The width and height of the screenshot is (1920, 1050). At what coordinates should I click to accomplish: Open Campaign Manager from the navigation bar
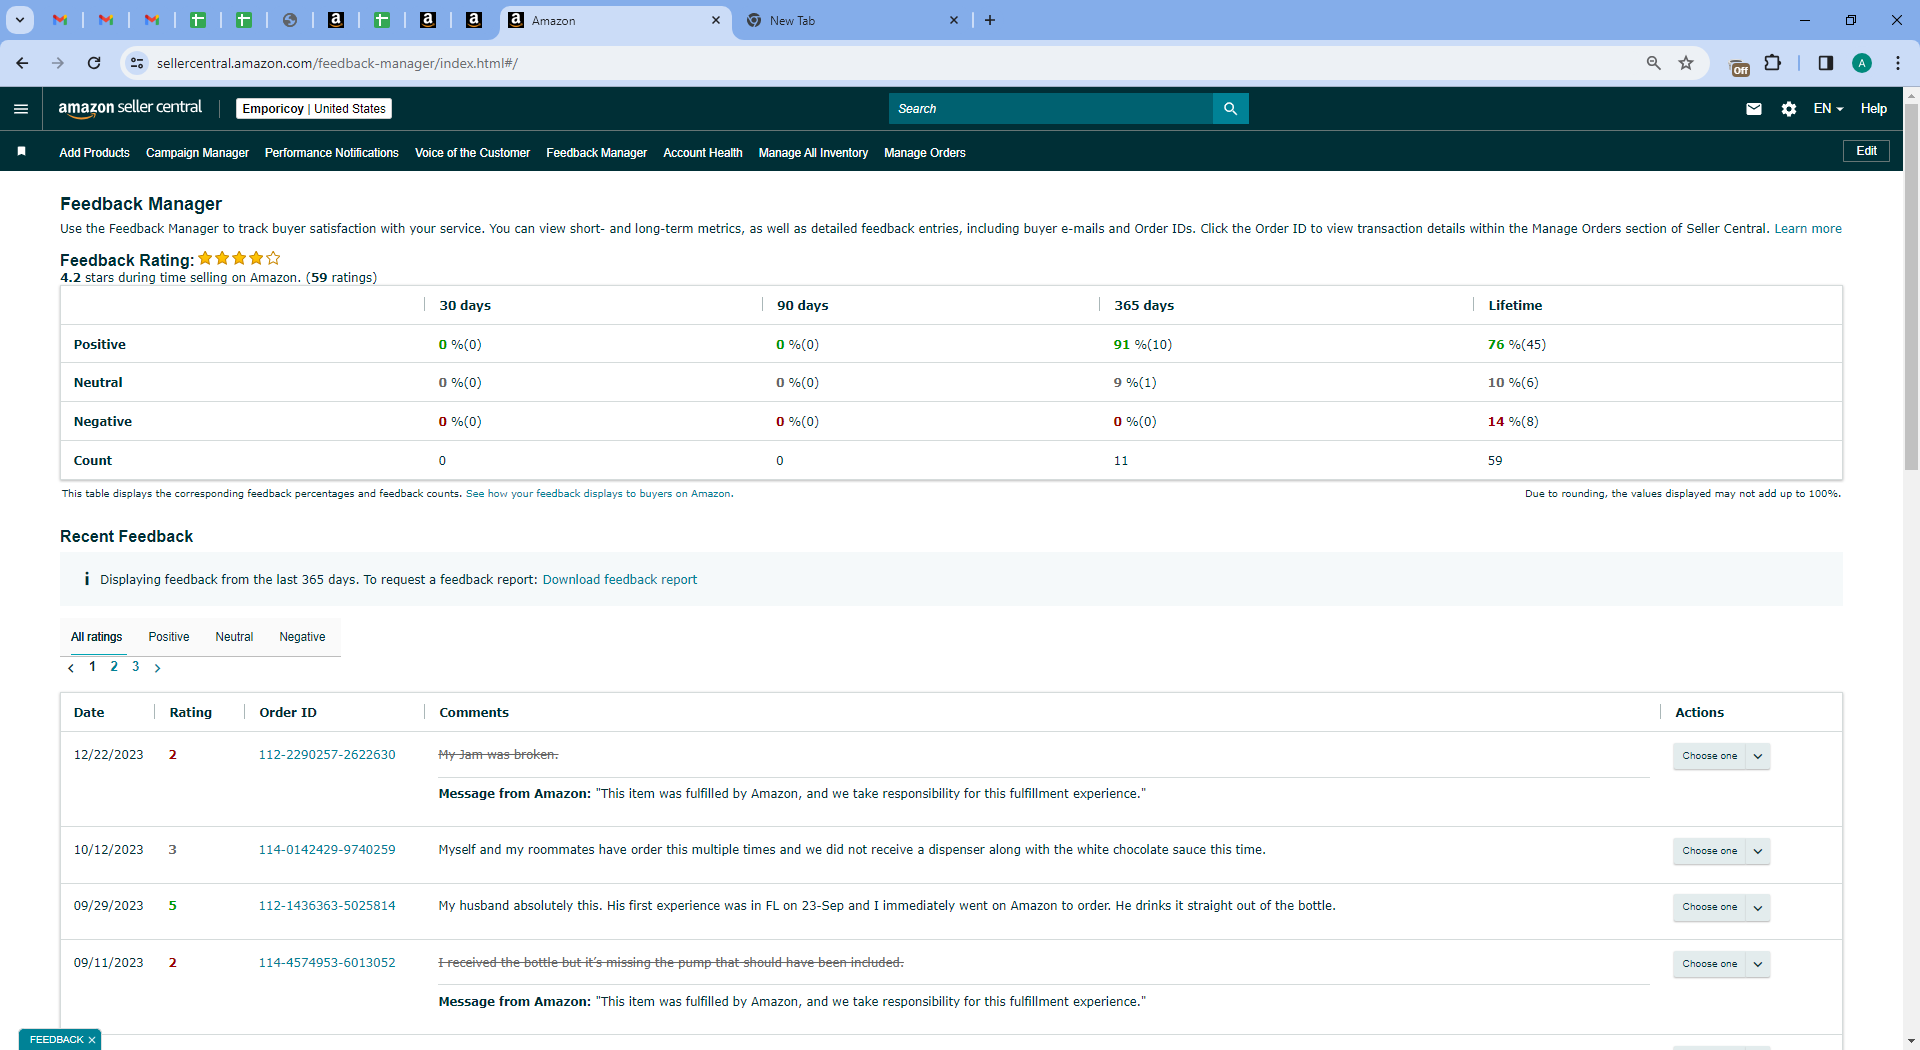pyautogui.click(x=197, y=153)
